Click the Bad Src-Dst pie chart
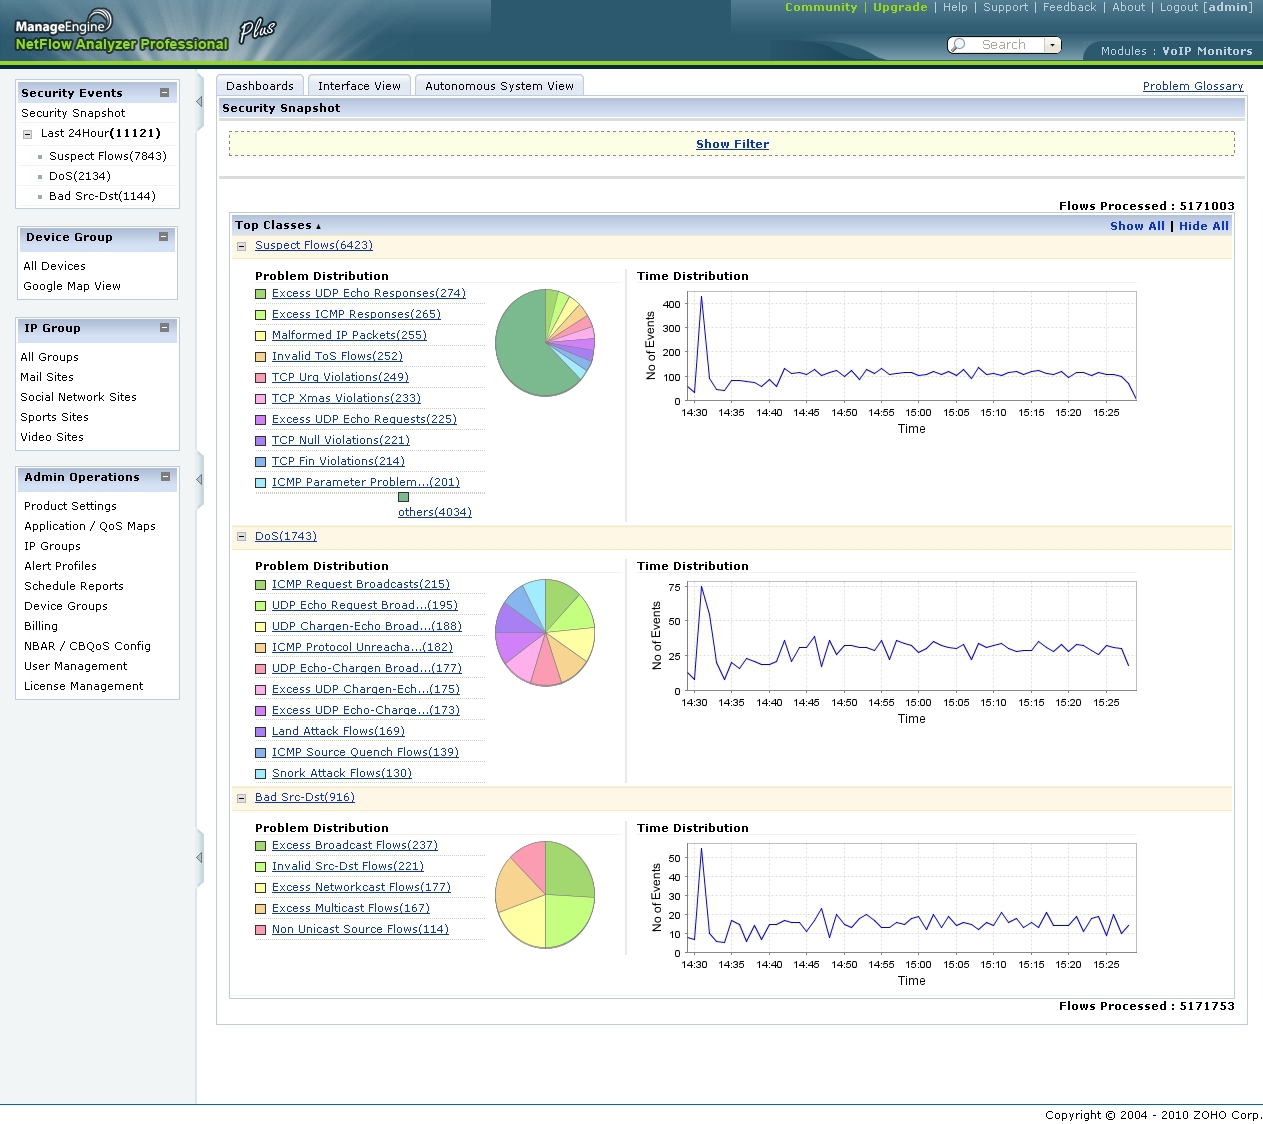Viewport: 1263px width, 1124px height. pyautogui.click(x=545, y=894)
